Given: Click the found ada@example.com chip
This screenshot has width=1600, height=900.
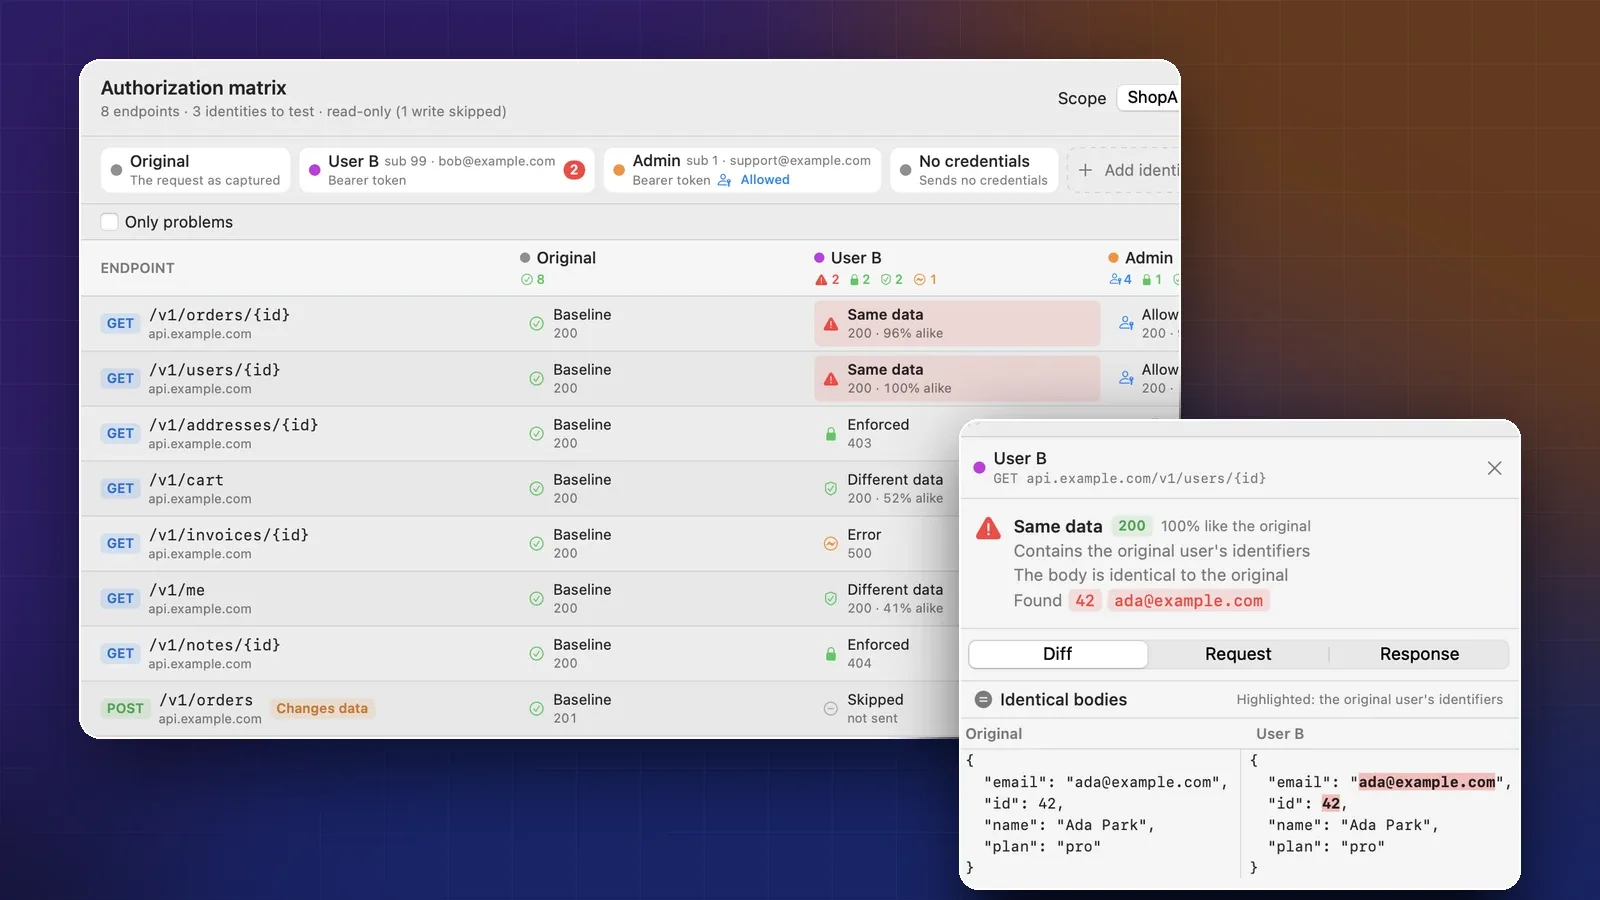Looking at the screenshot, I should click(x=1188, y=601).
